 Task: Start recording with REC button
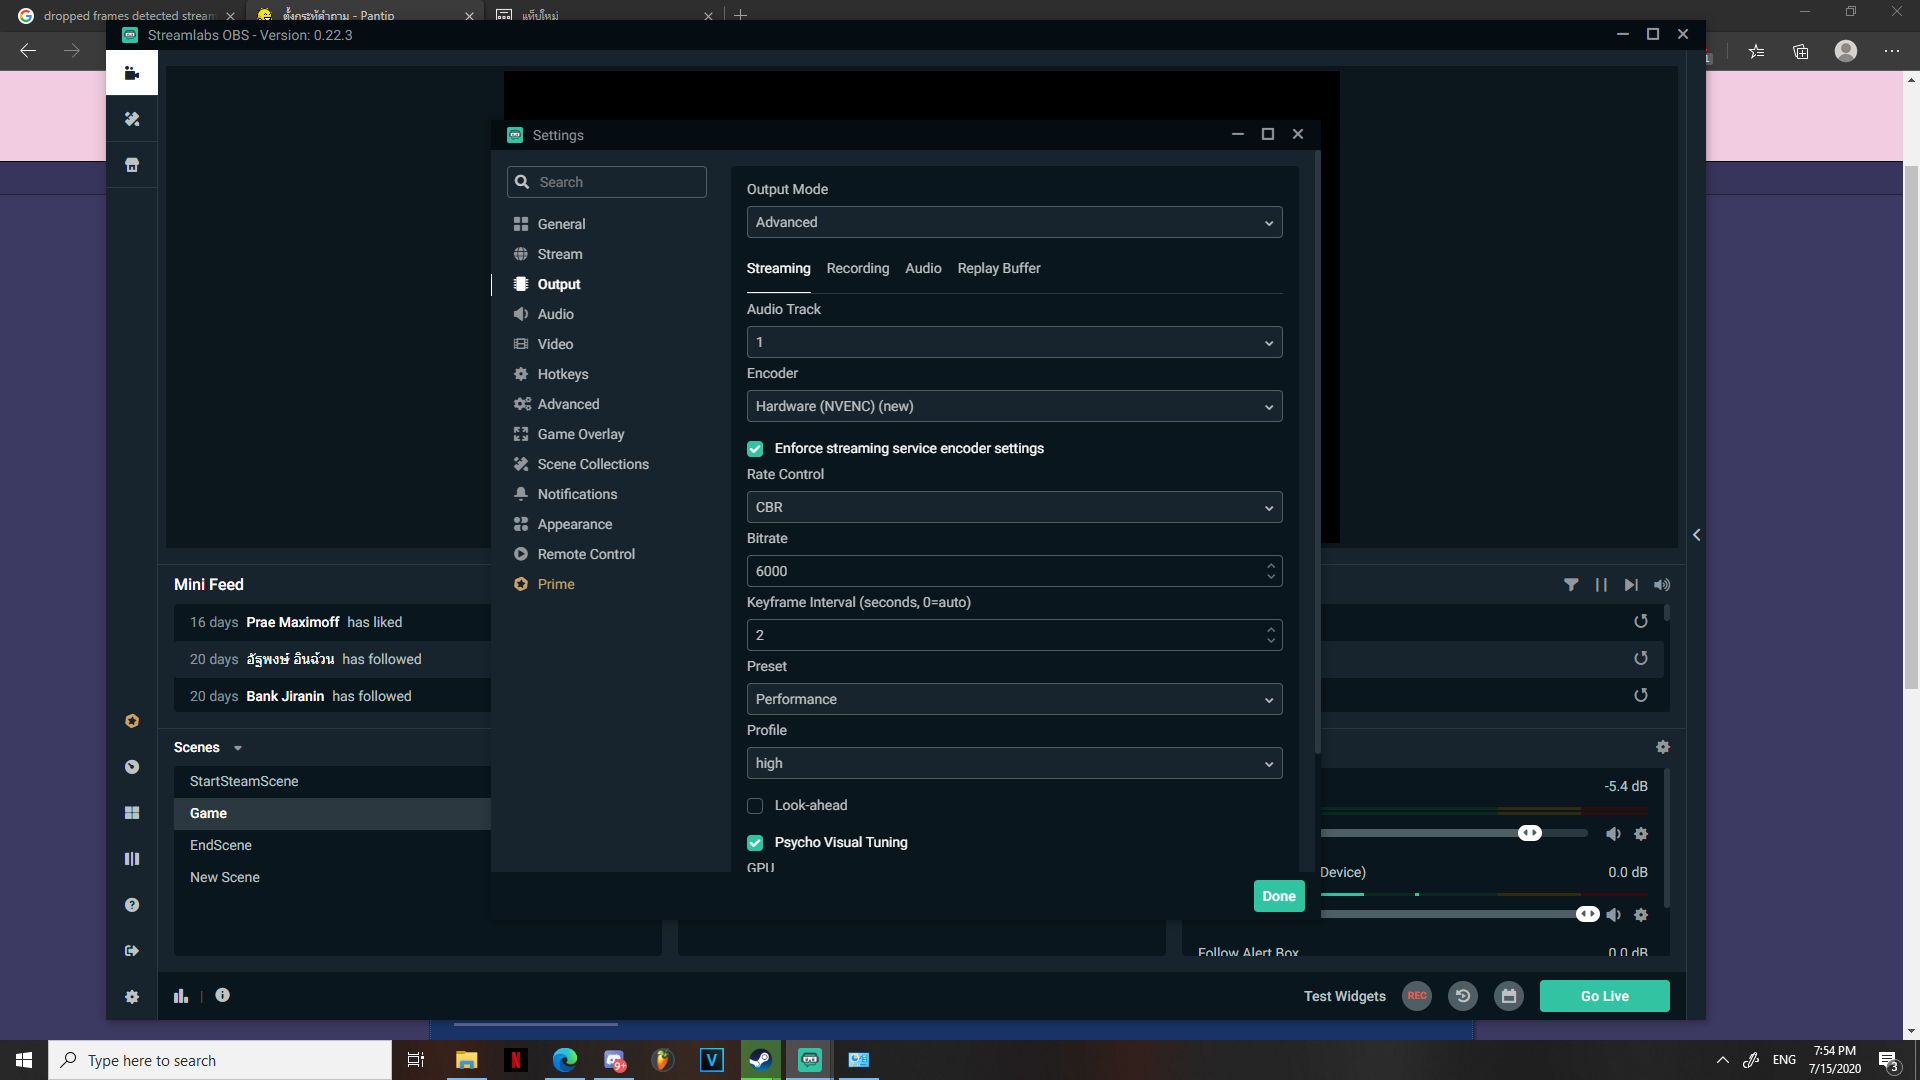1417,996
